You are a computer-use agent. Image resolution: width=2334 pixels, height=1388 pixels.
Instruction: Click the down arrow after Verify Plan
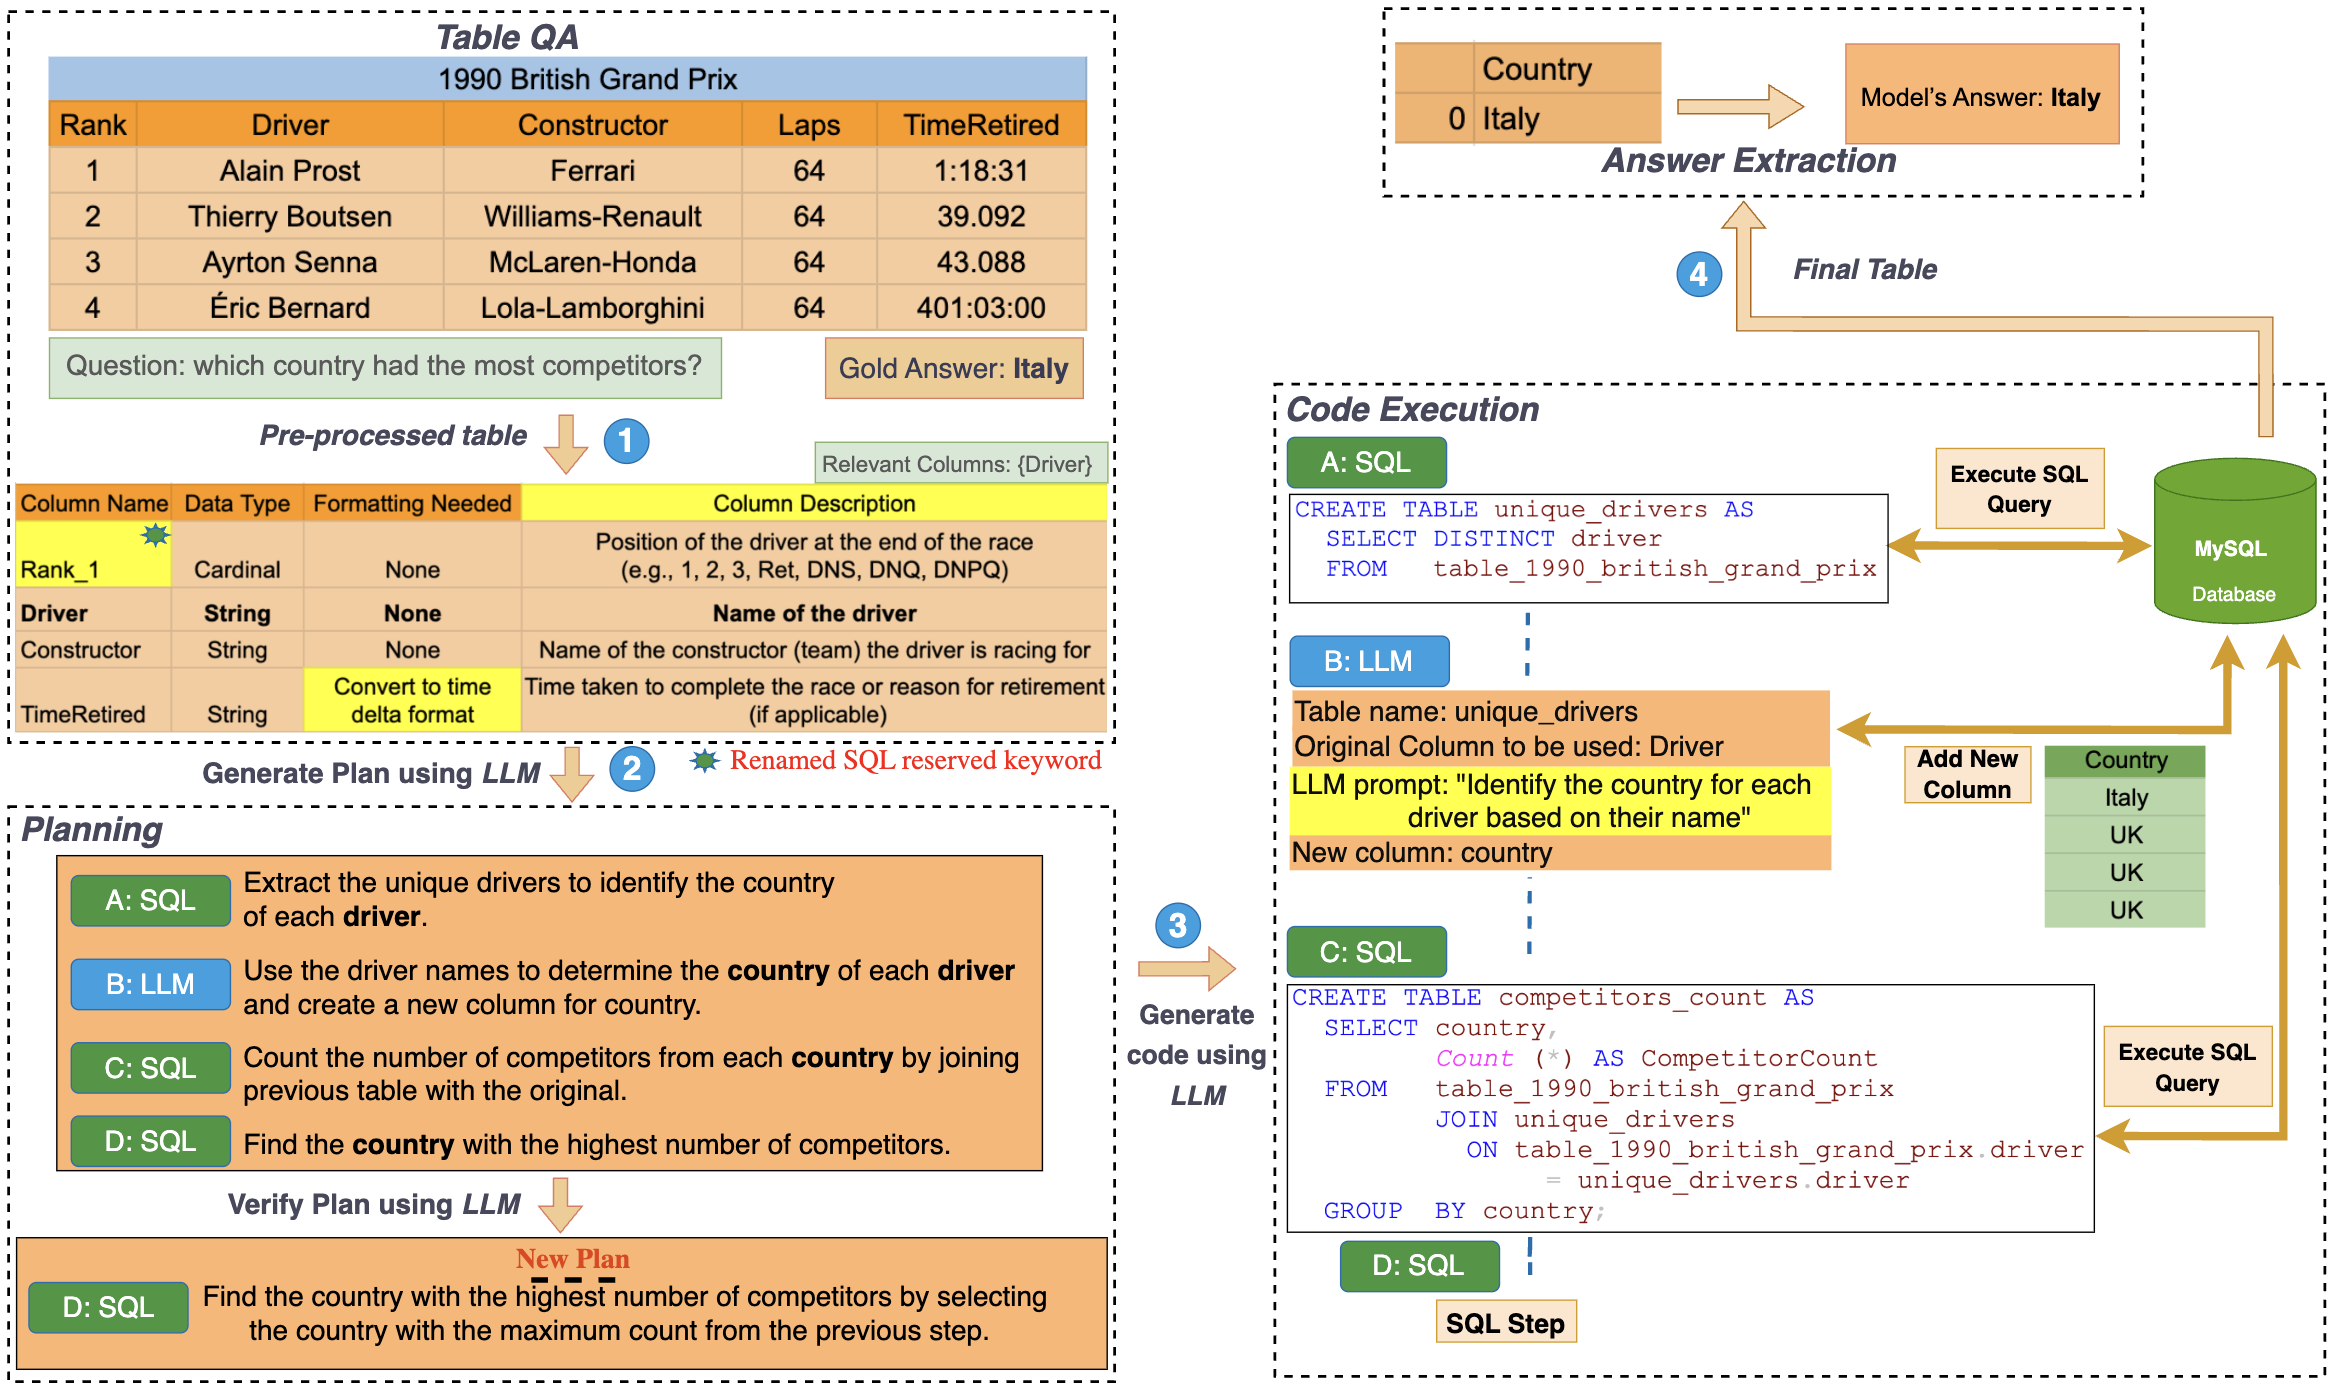[x=560, y=1204]
